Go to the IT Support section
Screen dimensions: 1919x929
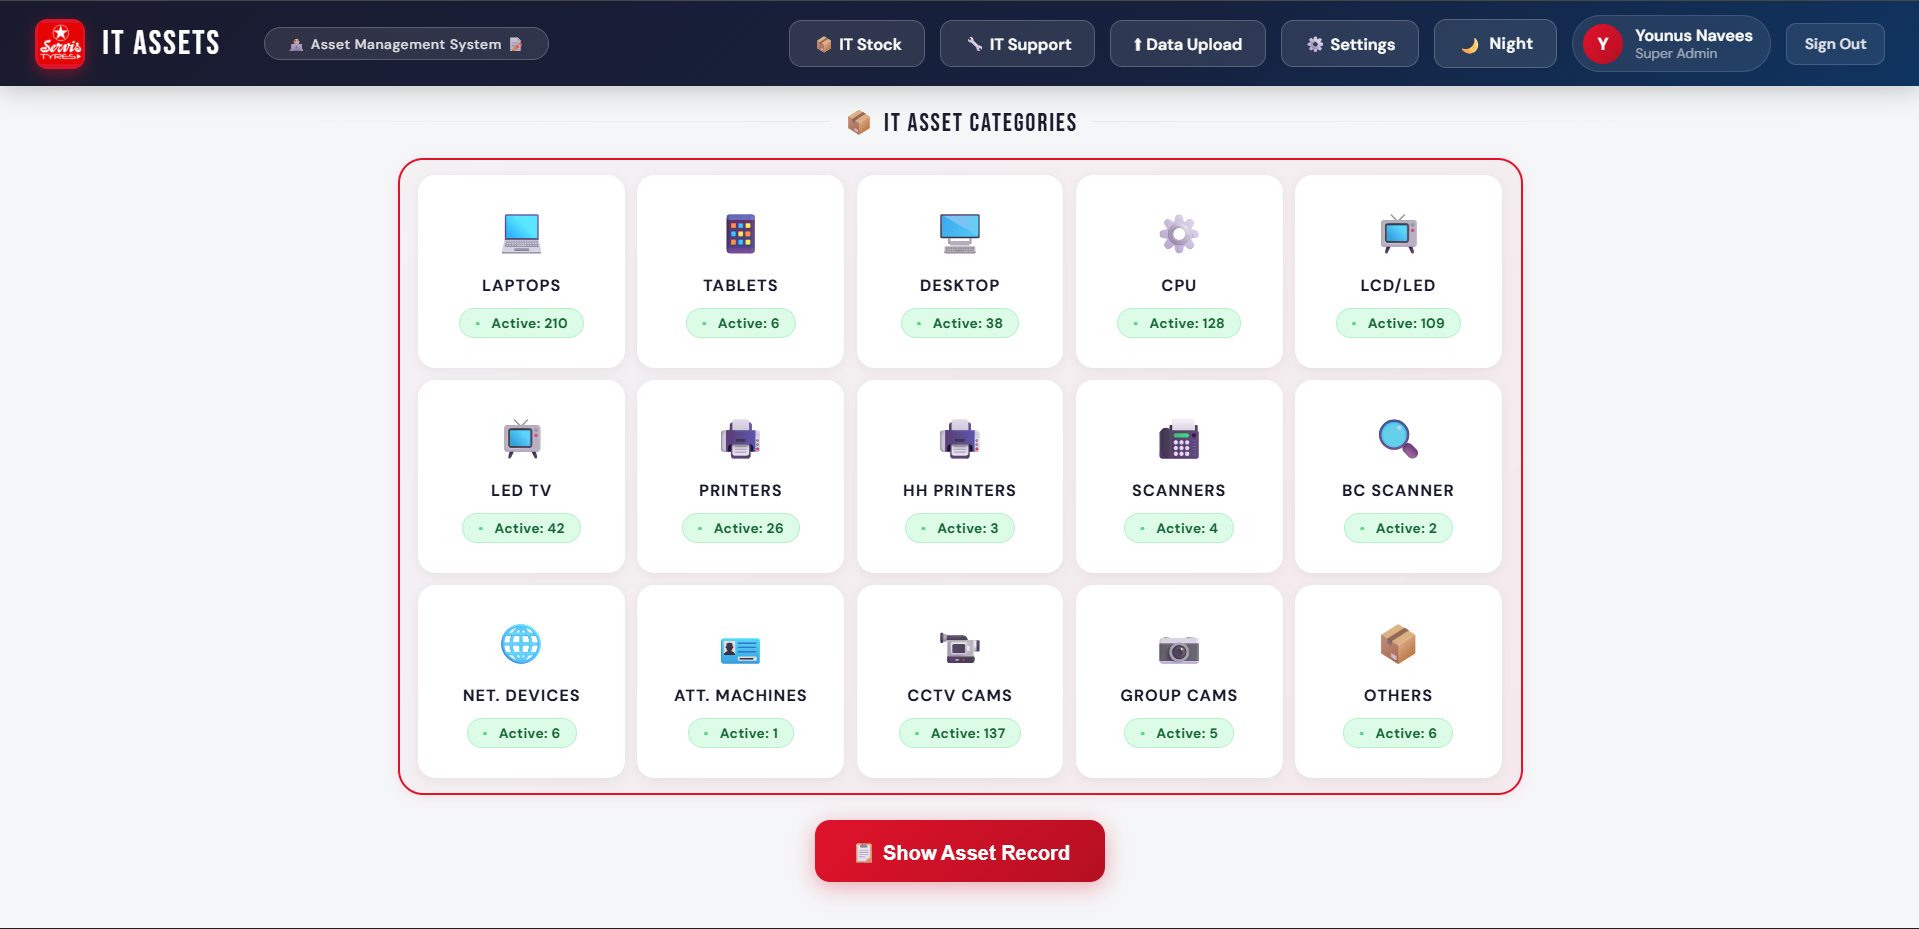click(x=1017, y=44)
